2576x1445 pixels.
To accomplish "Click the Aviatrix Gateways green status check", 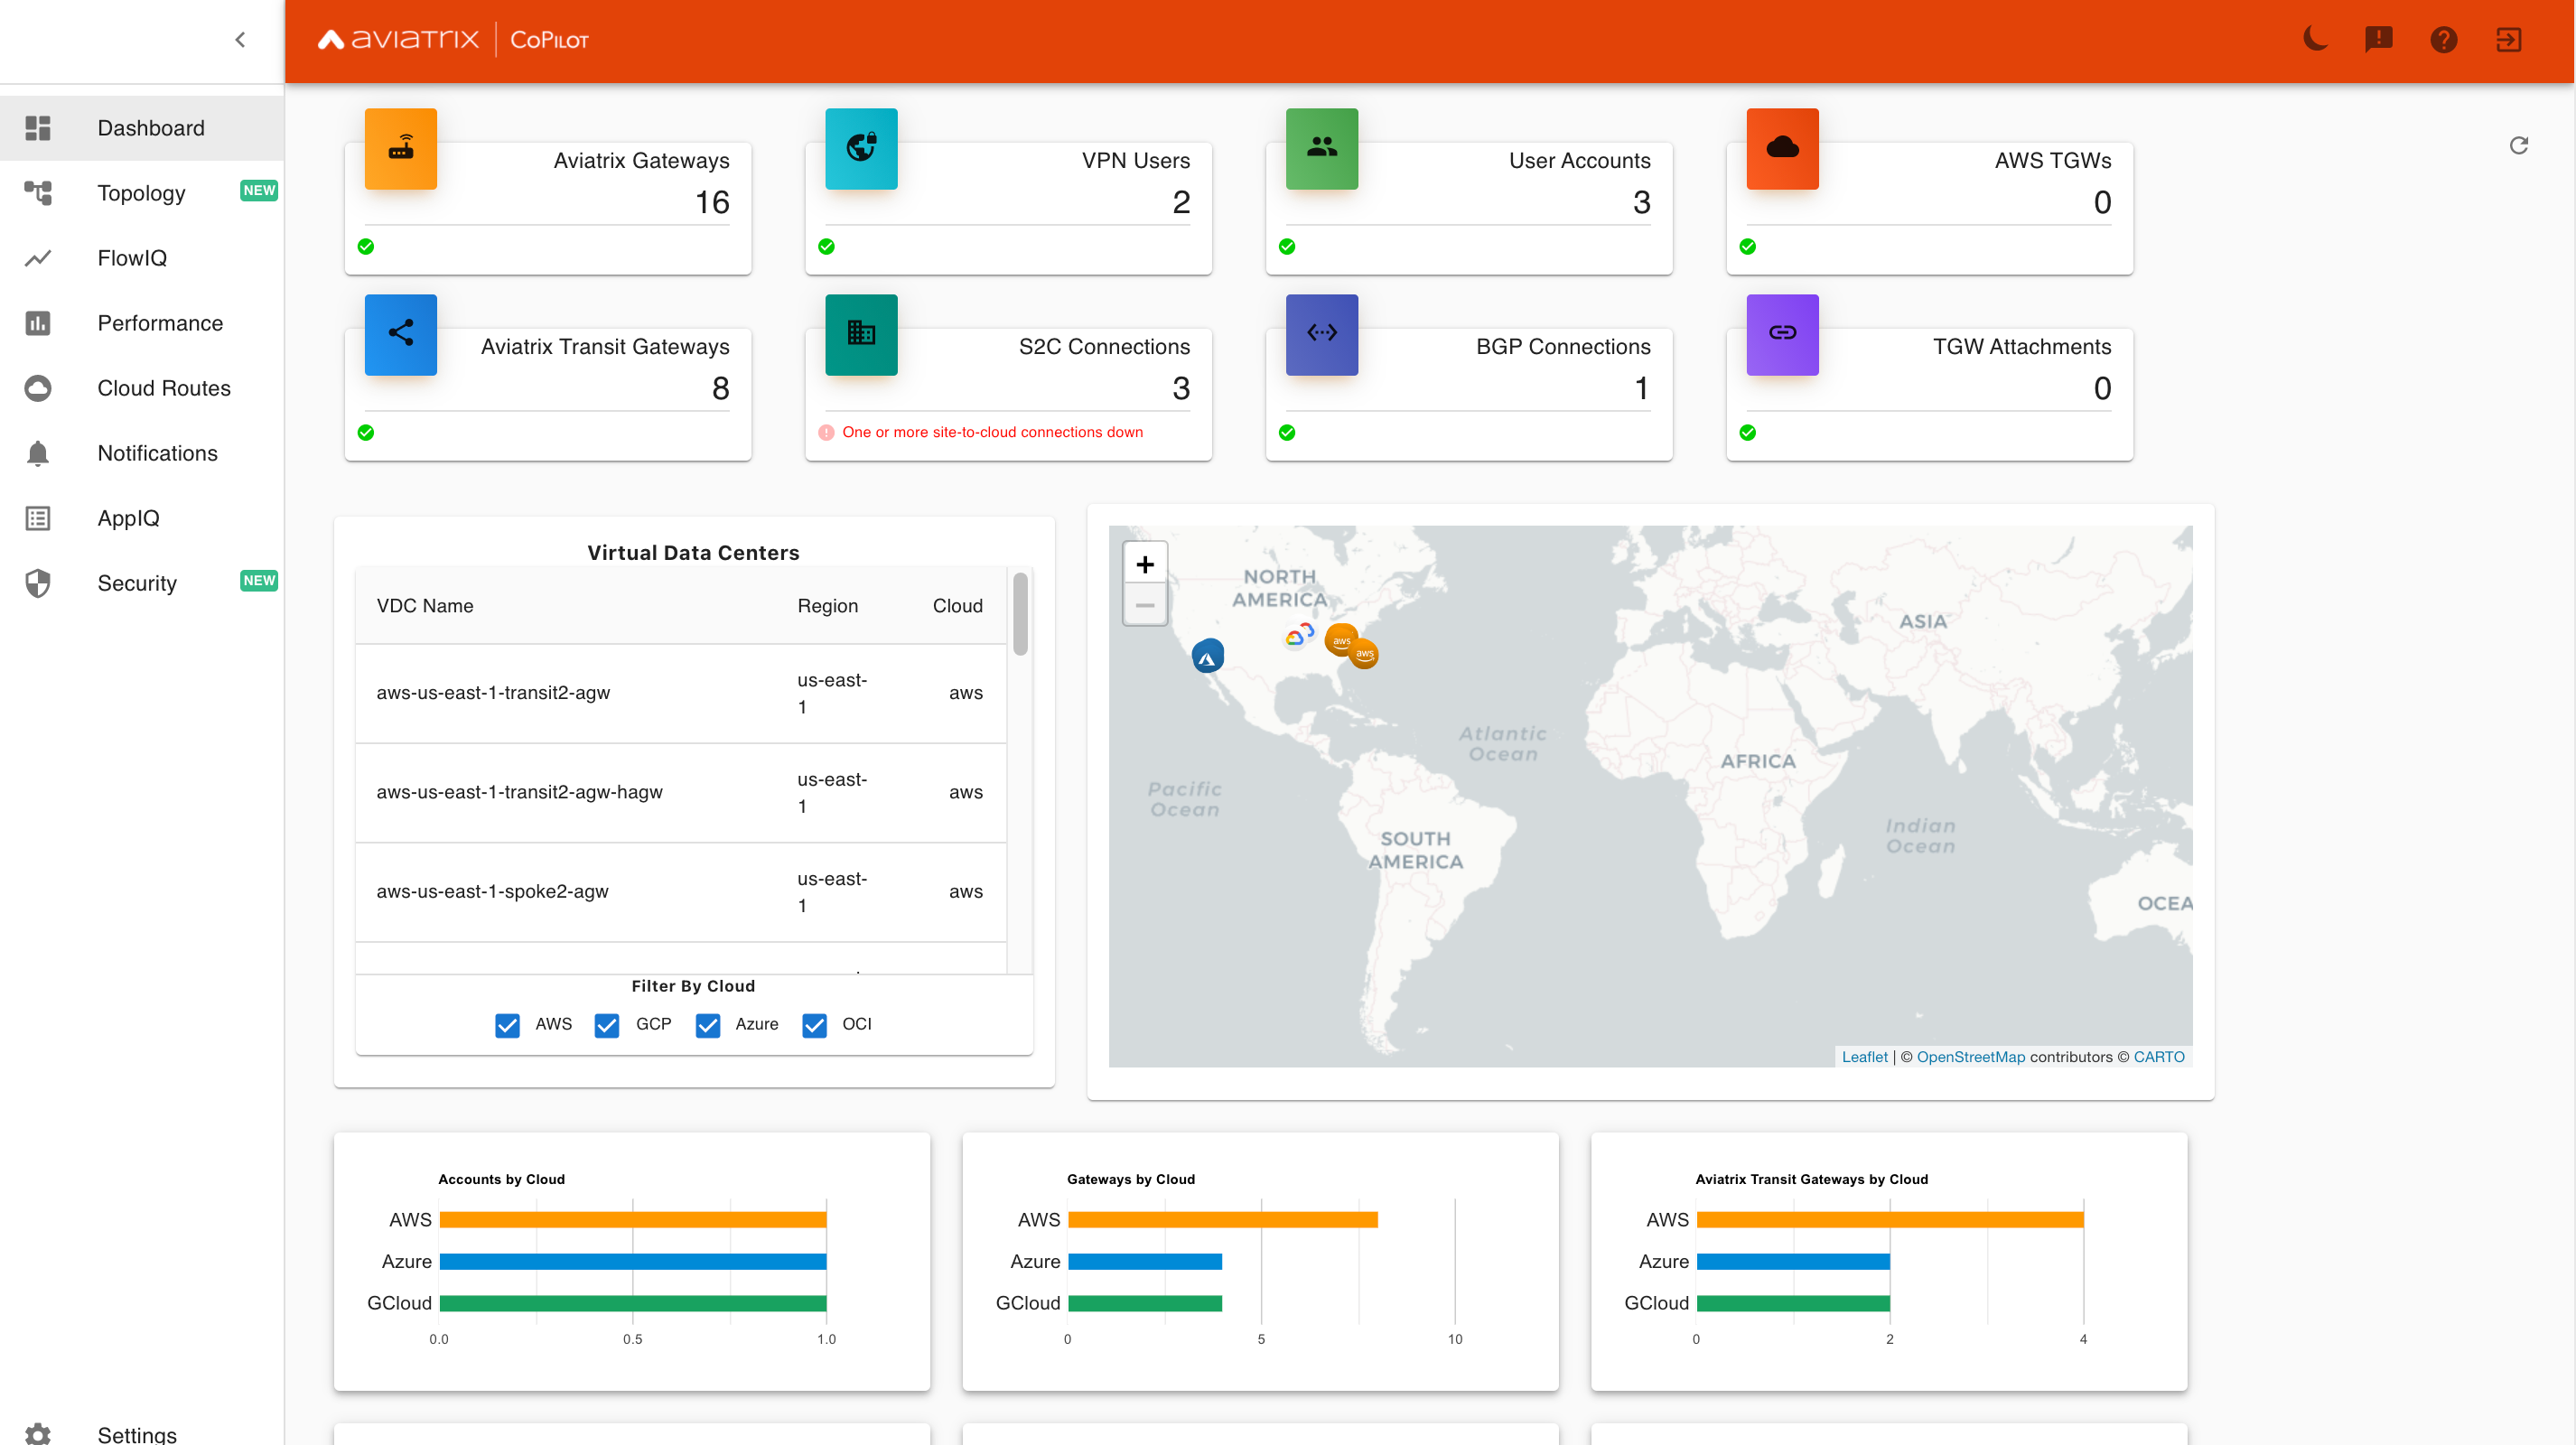I will click(x=366, y=246).
